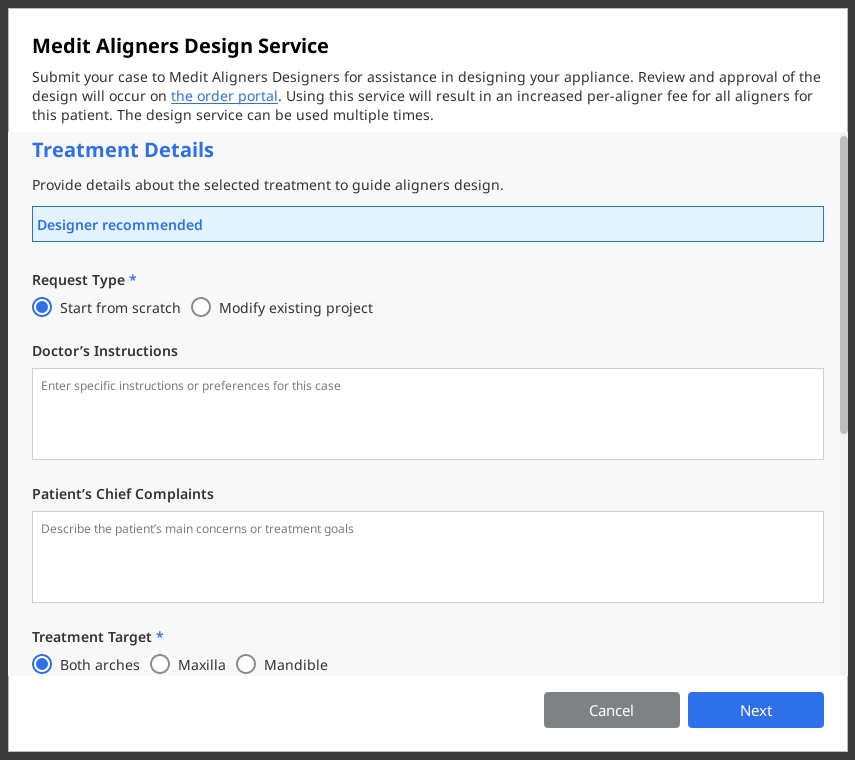Choose Maxilla as treatment target
The height and width of the screenshot is (760, 855).
[x=160, y=665]
